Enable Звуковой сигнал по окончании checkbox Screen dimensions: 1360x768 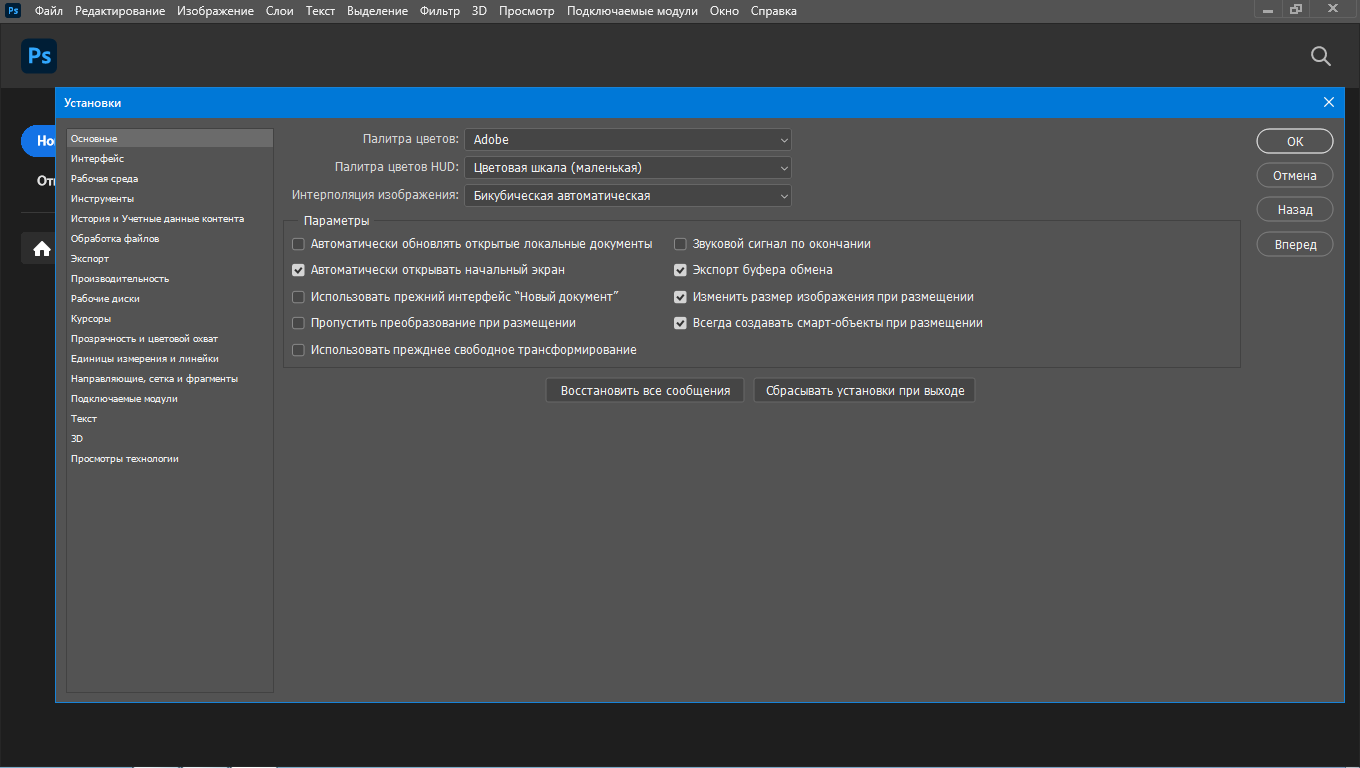click(x=680, y=244)
